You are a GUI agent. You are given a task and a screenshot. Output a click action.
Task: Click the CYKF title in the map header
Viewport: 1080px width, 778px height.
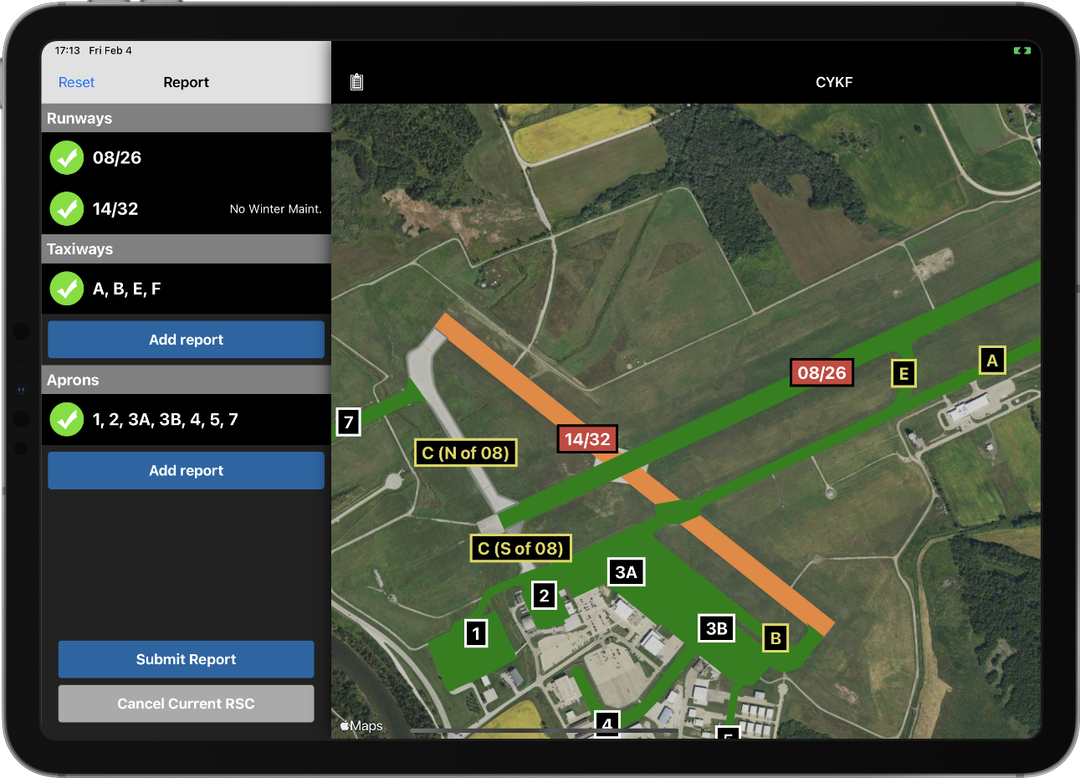(x=834, y=82)
